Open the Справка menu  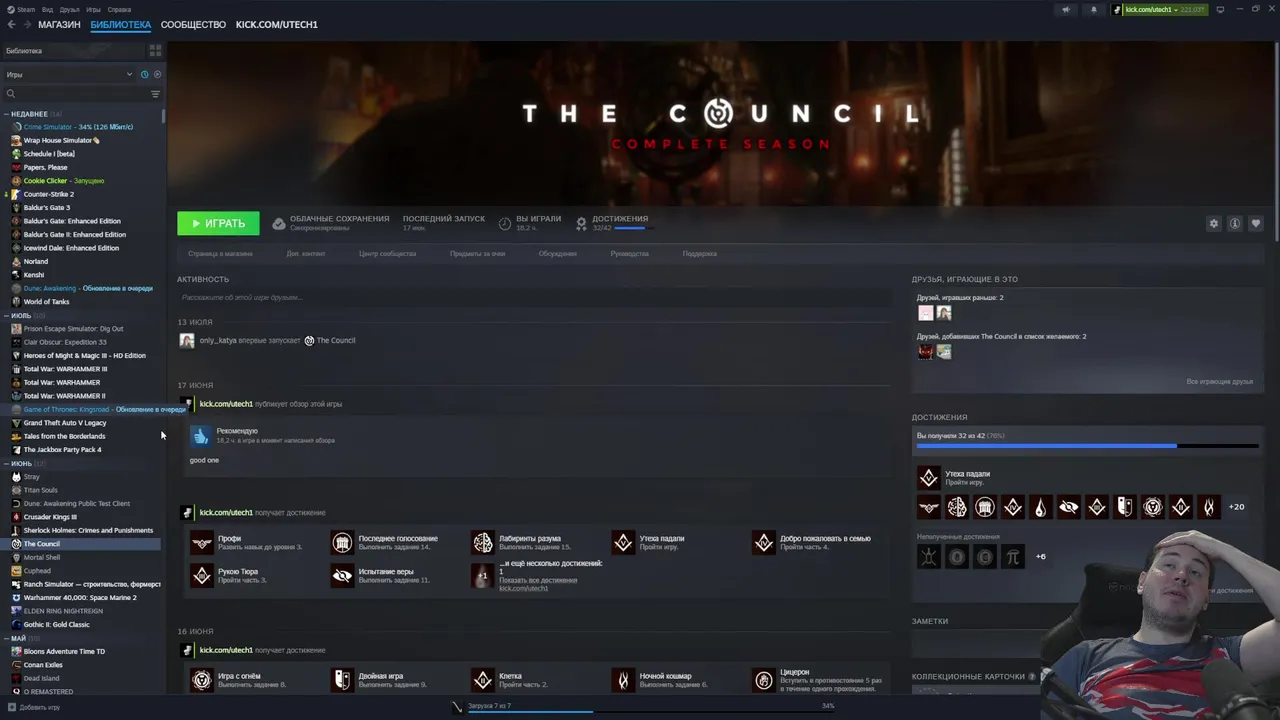tap(119, 9)
